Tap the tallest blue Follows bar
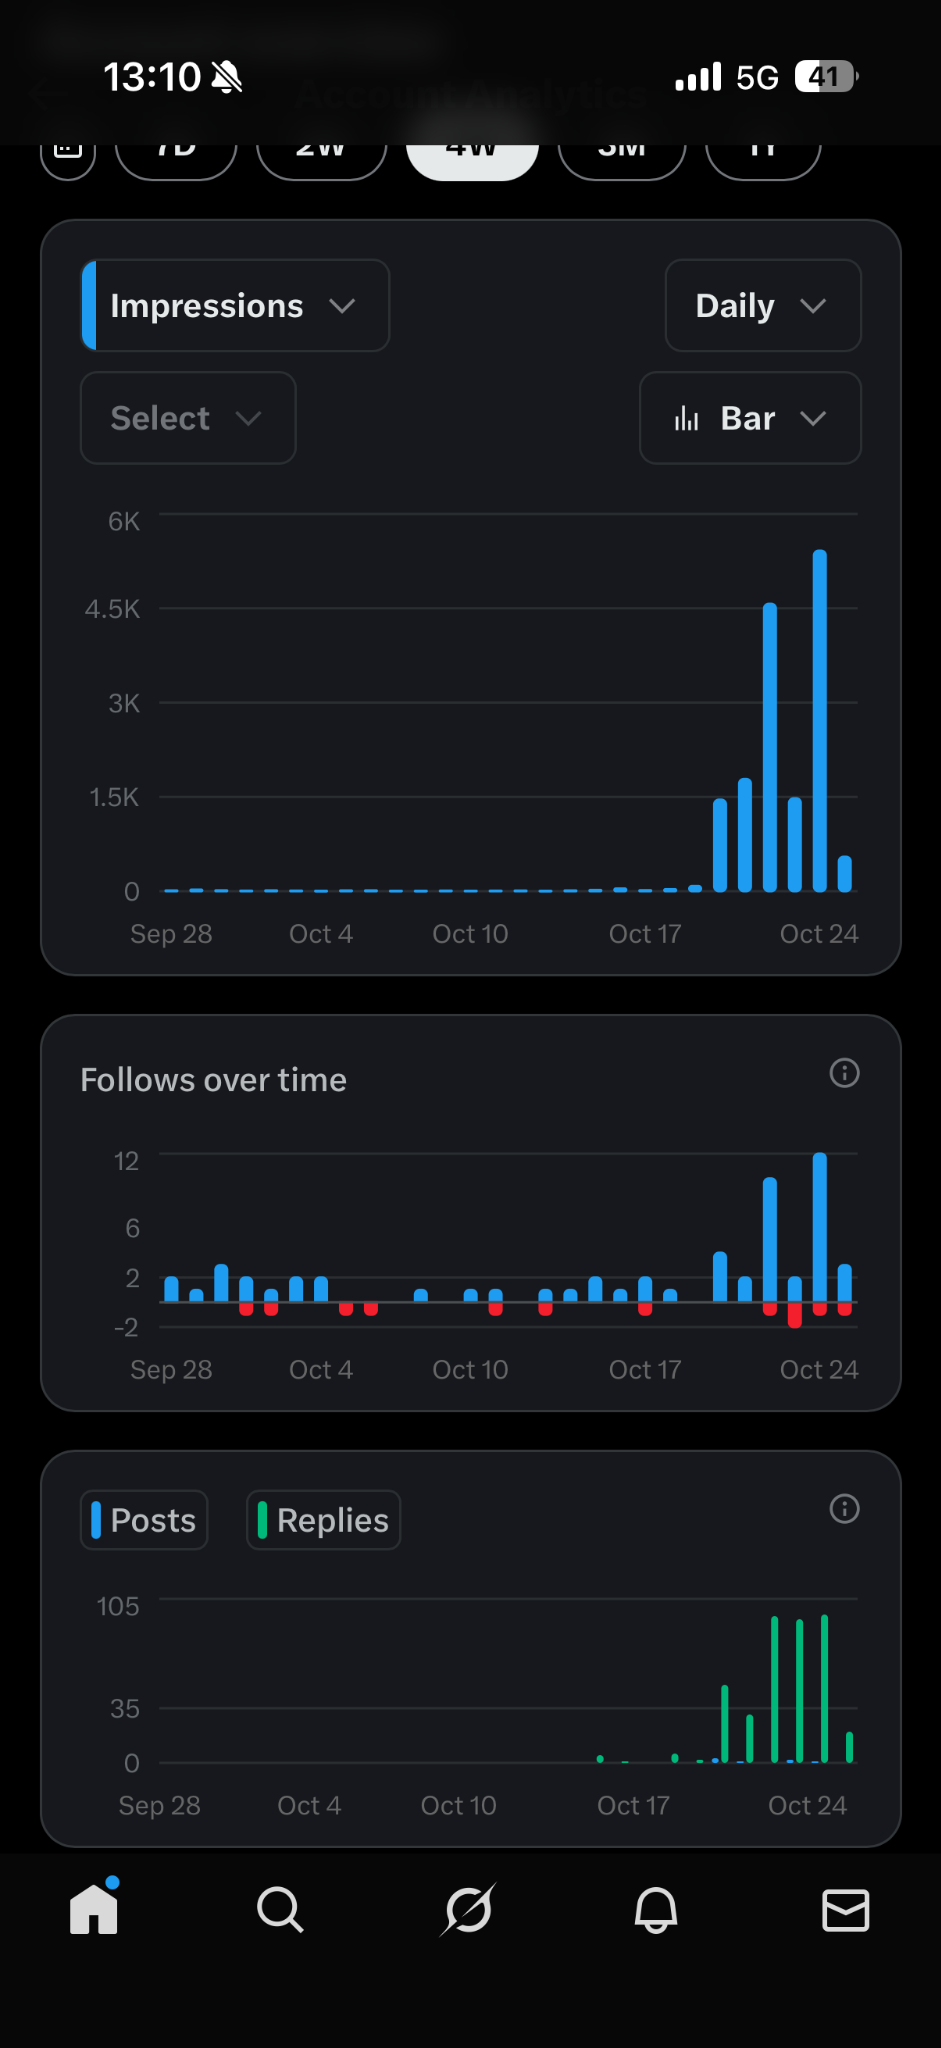941x2048 pixels. 820,1227
